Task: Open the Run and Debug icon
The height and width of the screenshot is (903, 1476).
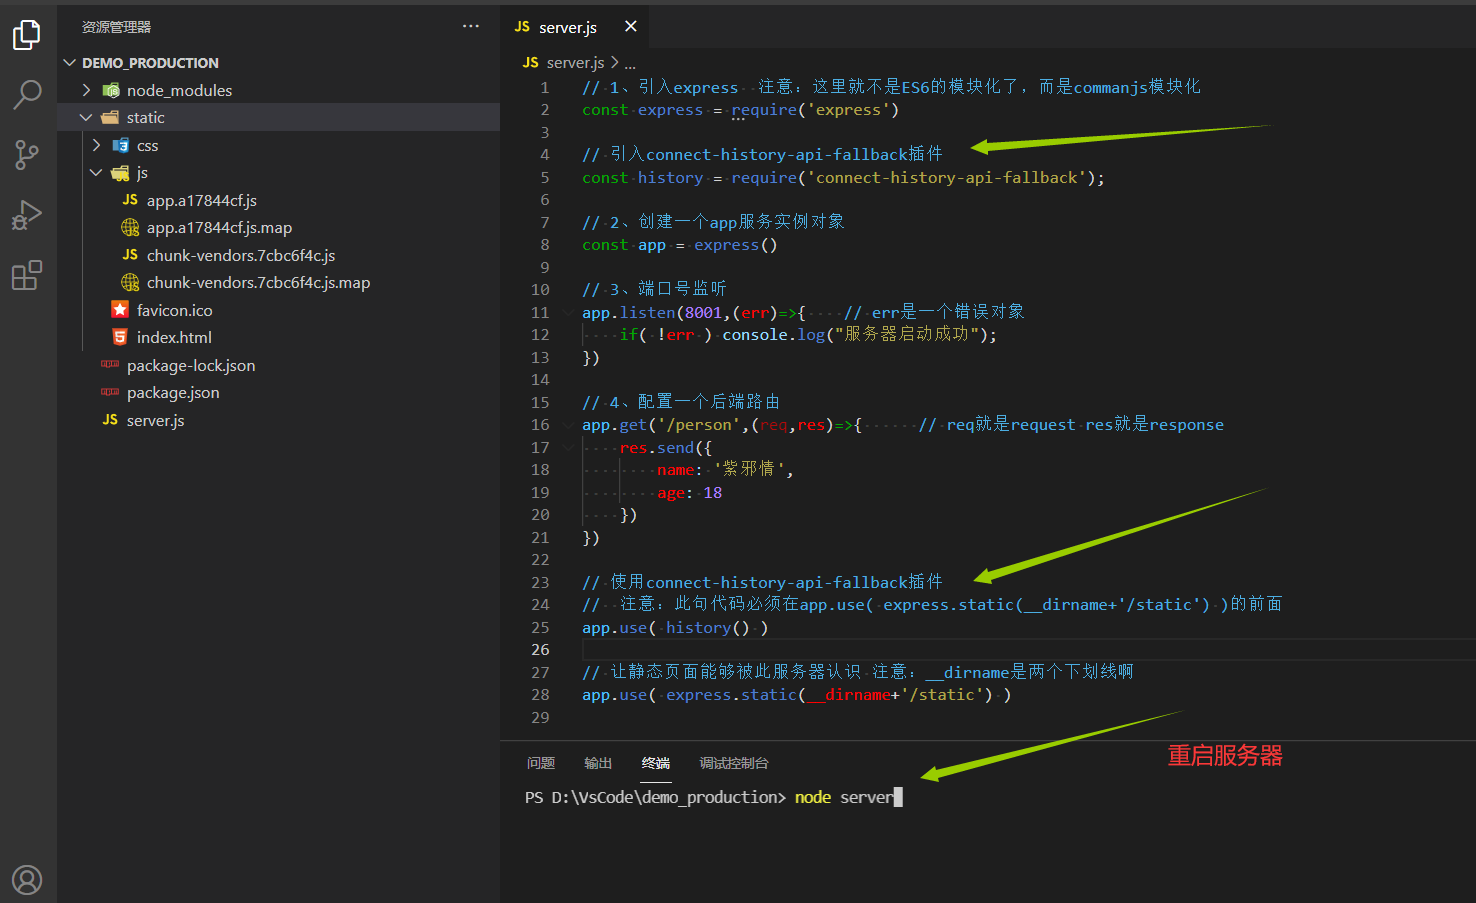Action: [27, 215]
